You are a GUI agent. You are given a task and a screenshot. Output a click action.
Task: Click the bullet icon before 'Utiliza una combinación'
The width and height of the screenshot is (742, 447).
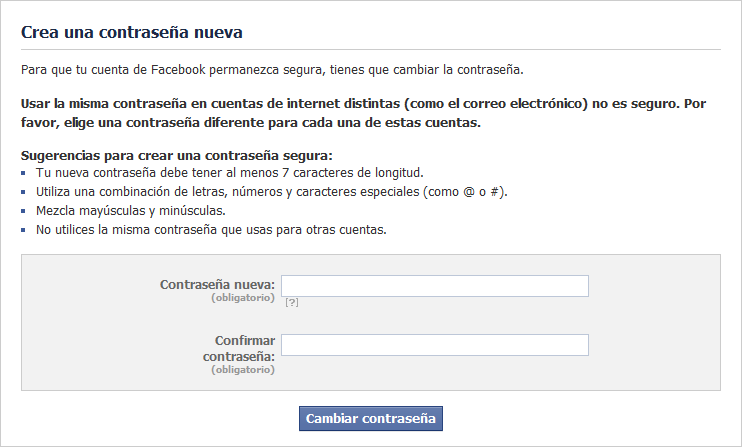pyautogui.click(x=23, y=192)
